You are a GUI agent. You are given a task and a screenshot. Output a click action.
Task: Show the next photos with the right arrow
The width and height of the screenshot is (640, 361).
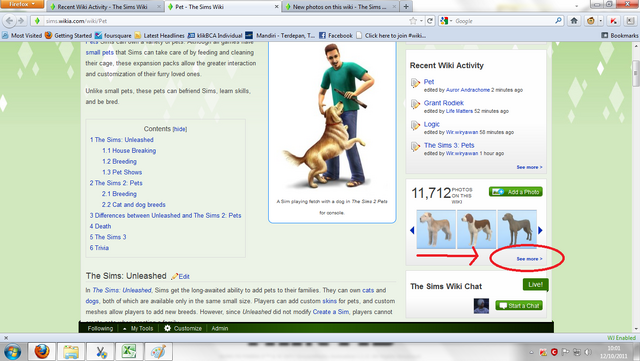click(x=540, y=230)
